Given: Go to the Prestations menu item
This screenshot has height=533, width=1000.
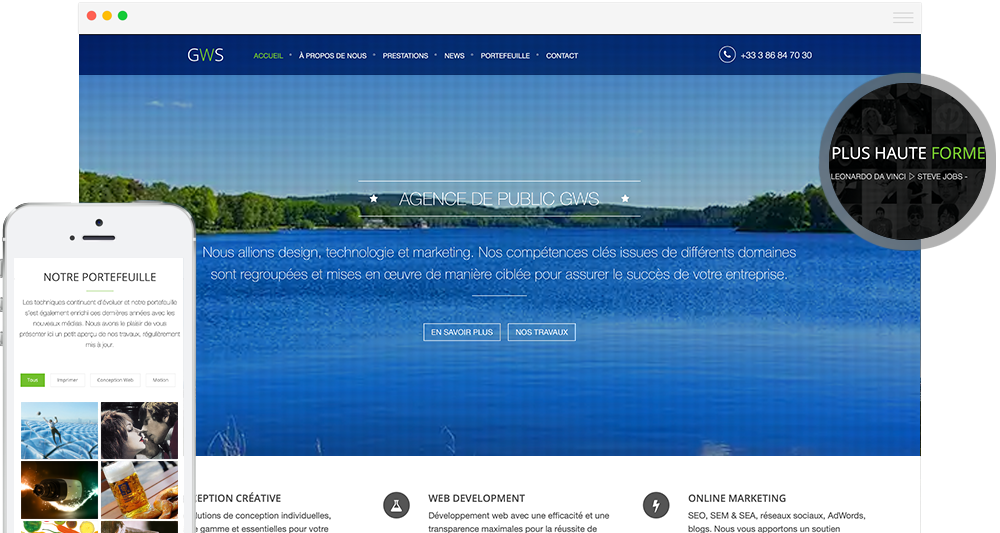Looking at the screenshot, I should coord(405,56).
